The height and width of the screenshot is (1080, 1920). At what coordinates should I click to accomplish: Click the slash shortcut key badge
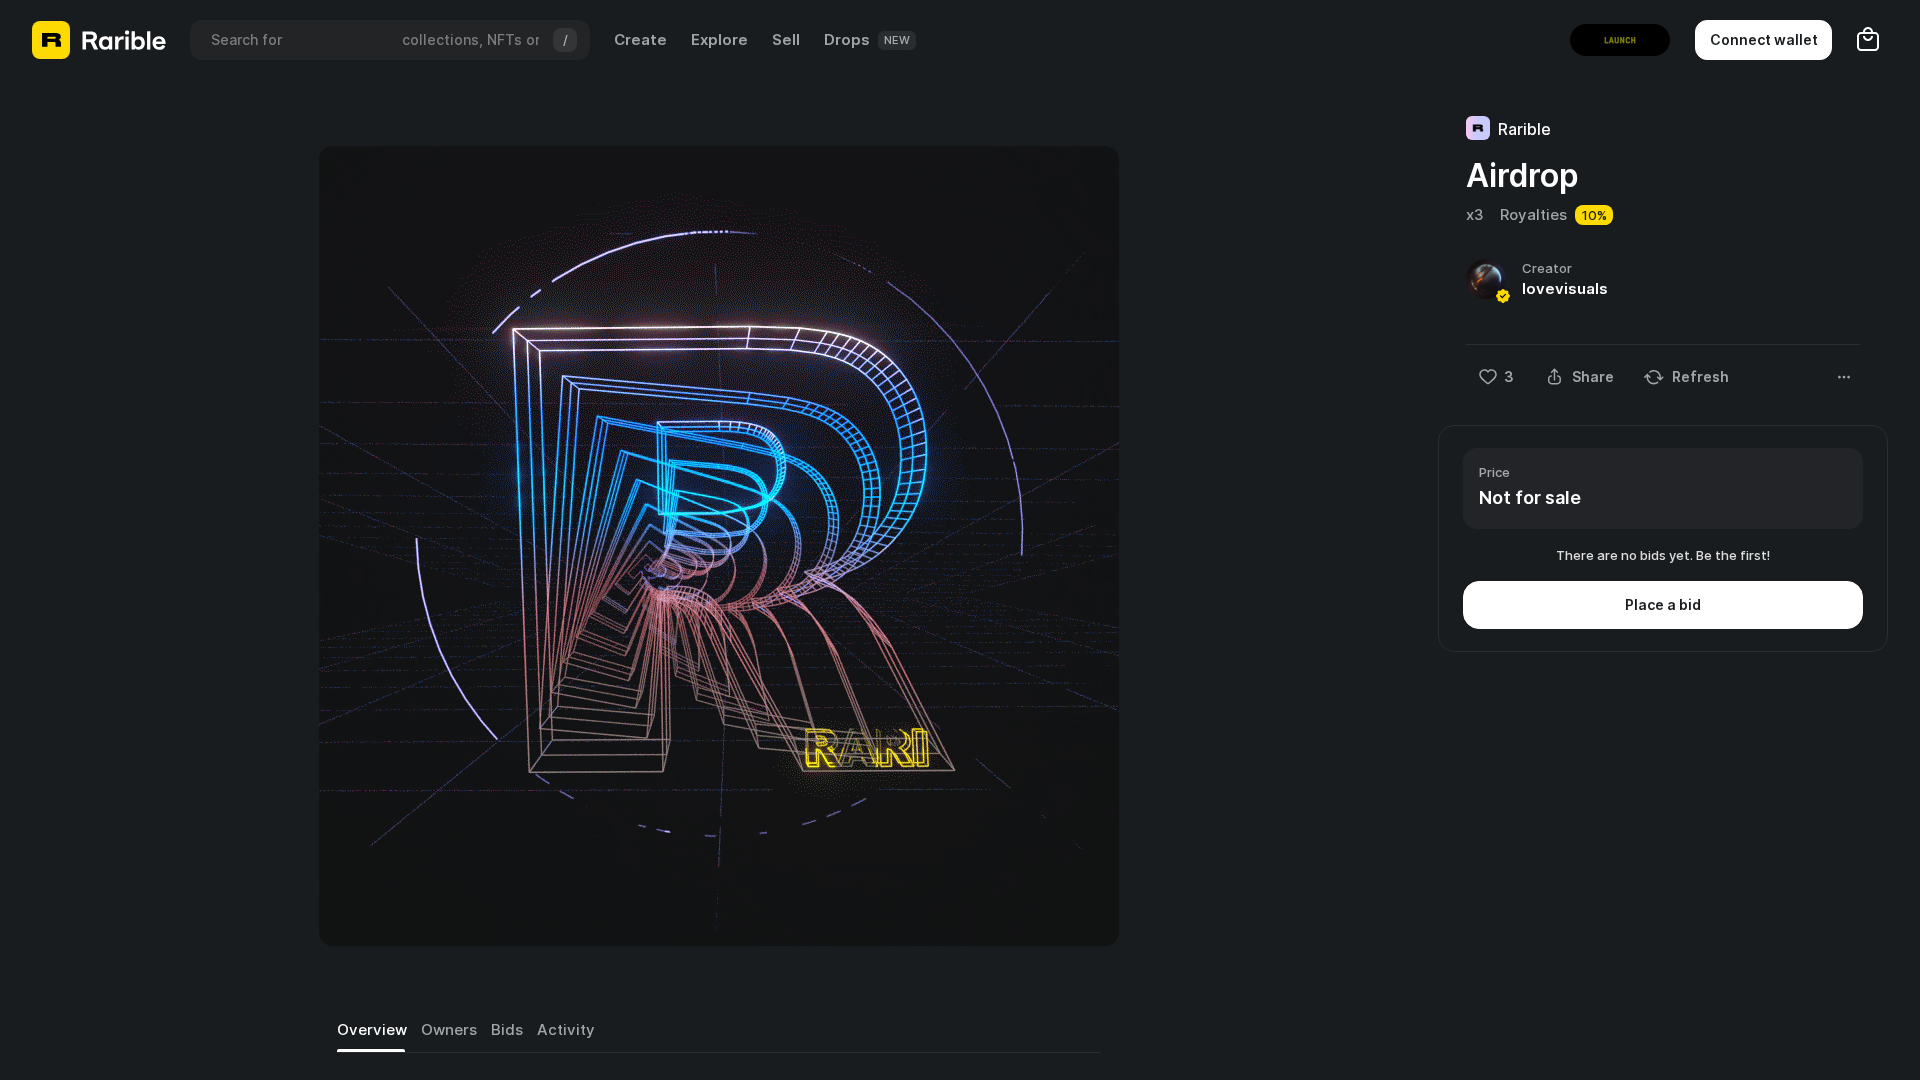pyautogui.click(x=565, y=40)
